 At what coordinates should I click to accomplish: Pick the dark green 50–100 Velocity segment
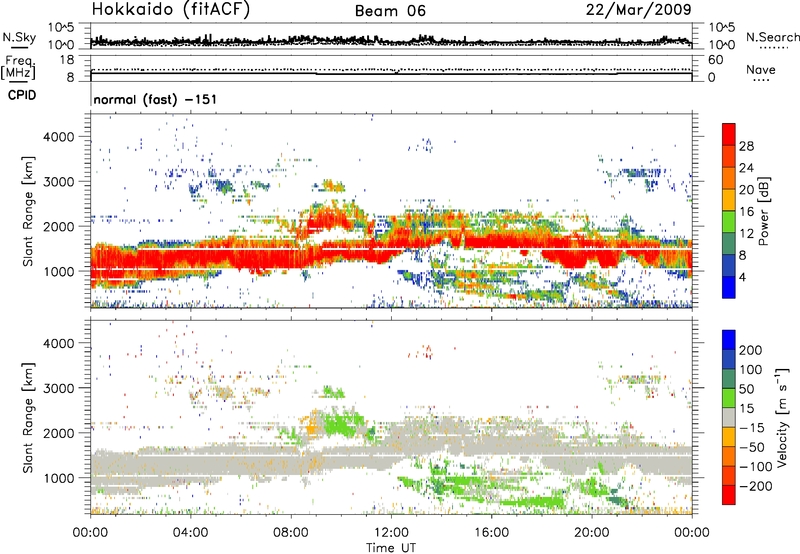click(x=729, y=379)
